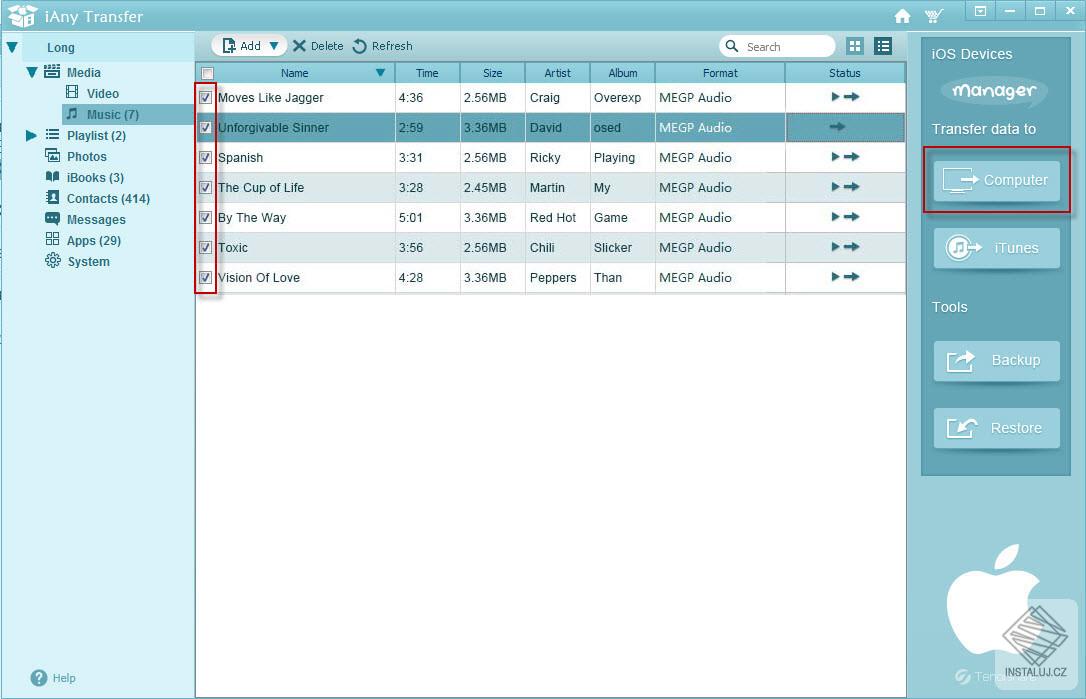Open iOS Devices Manager logo
Viewport: 1086px width, 699px height.
click(994, 91)
